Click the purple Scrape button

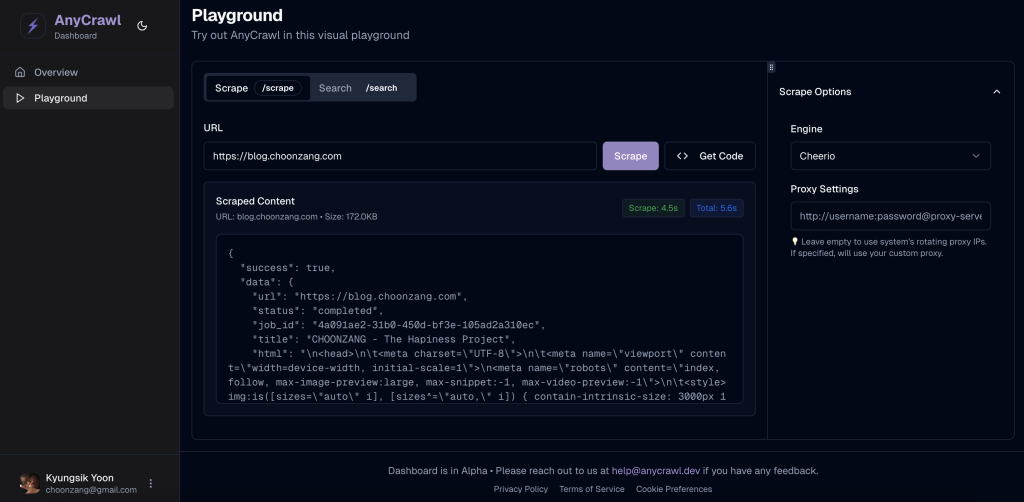[x=630, y=156]
